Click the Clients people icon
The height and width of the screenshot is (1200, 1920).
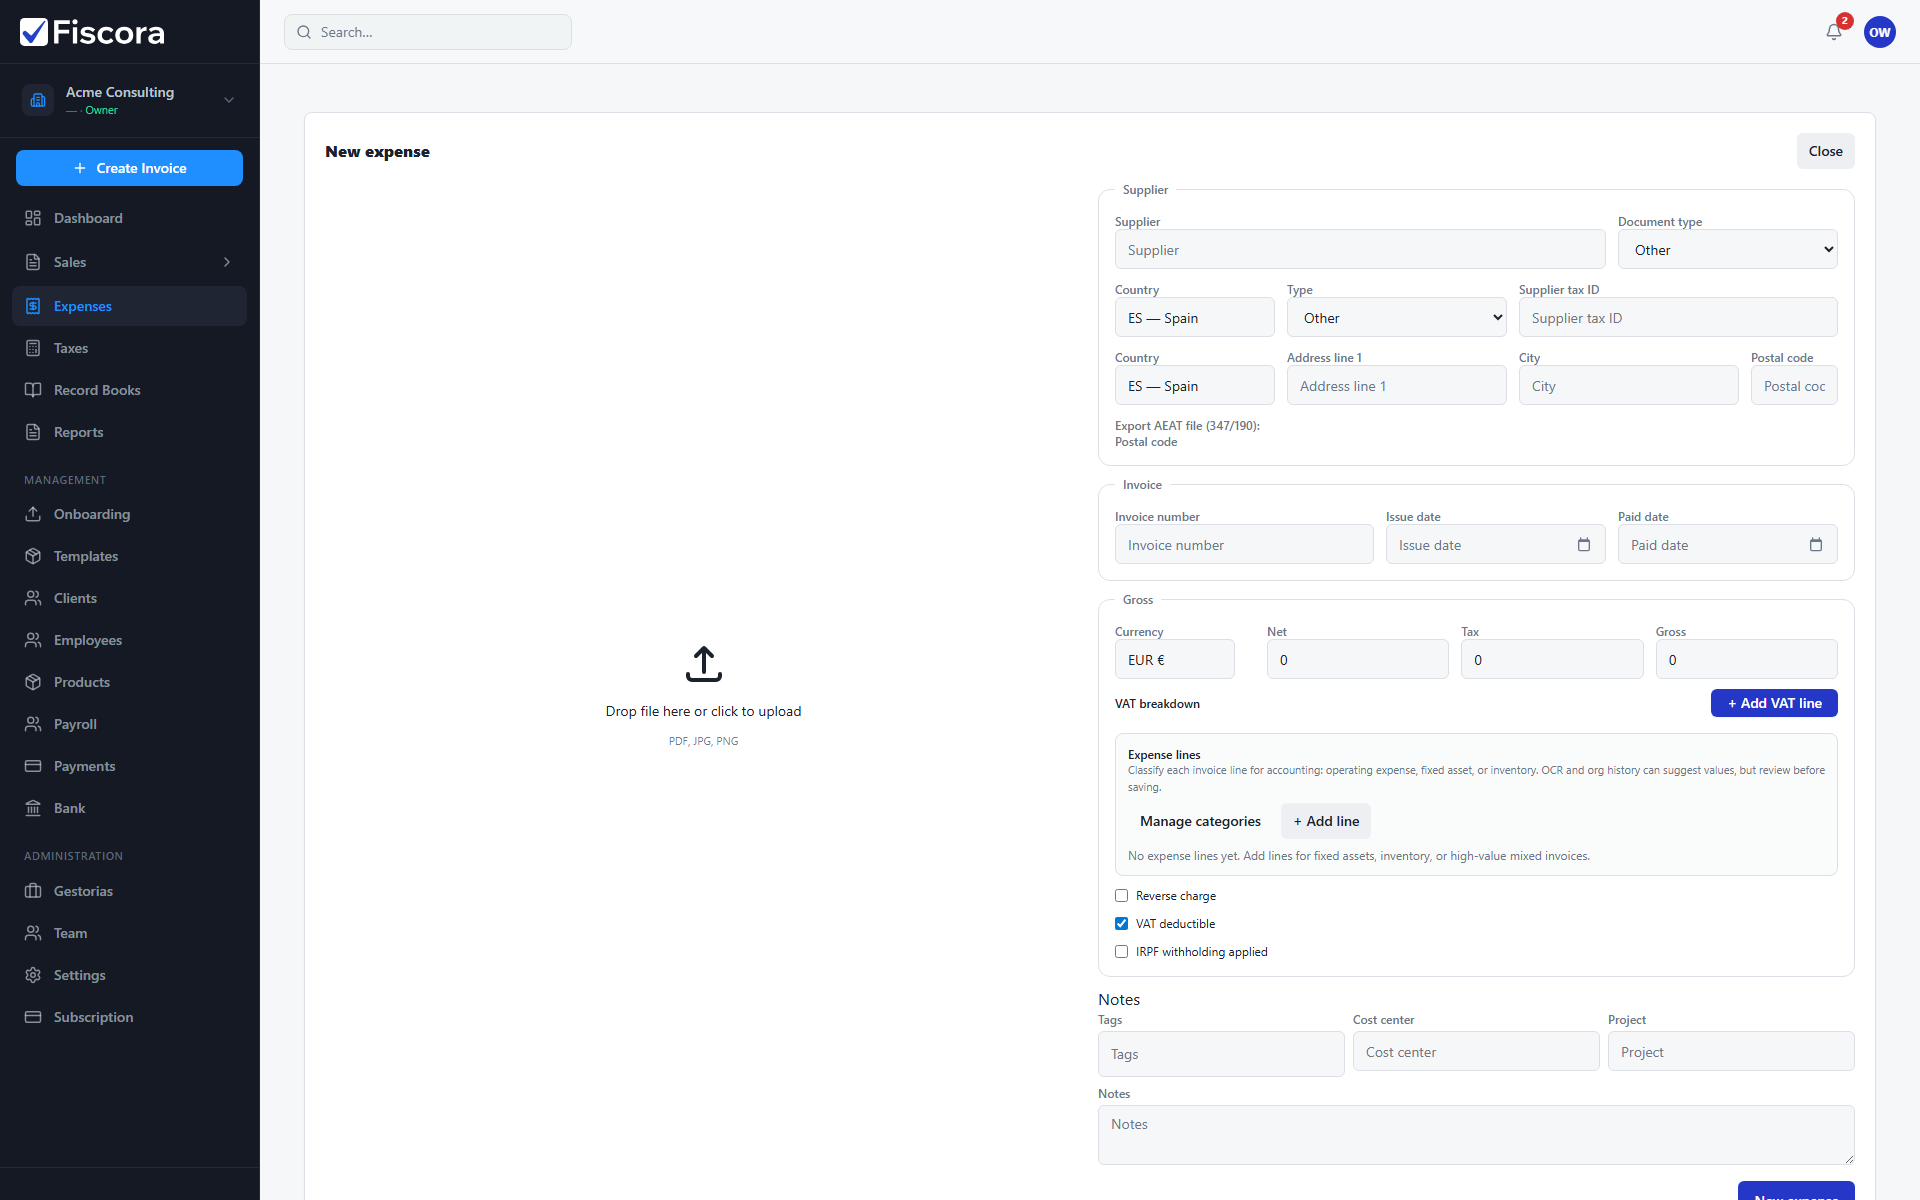click(33, 598)
